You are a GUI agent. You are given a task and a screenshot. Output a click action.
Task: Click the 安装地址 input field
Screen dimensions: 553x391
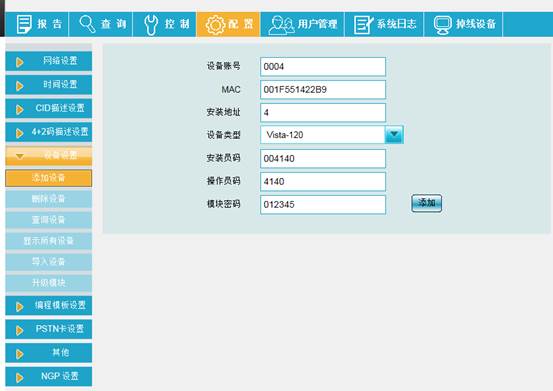tap(323, 112)
